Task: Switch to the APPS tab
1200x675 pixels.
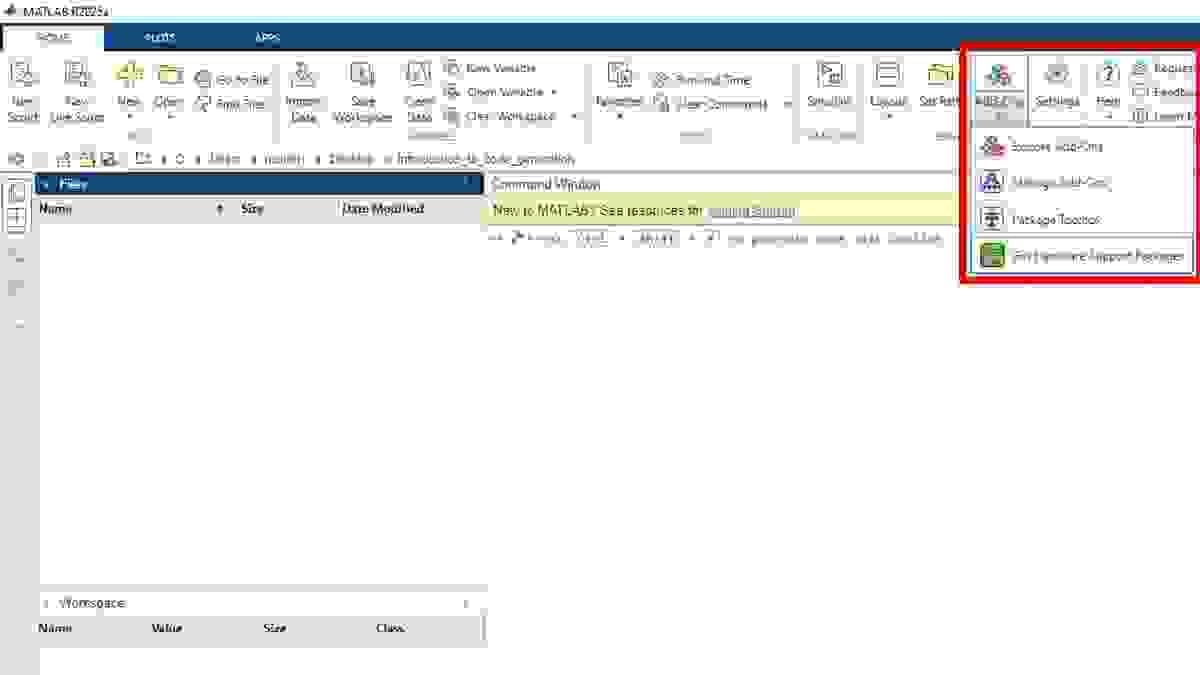Action: 267,38
